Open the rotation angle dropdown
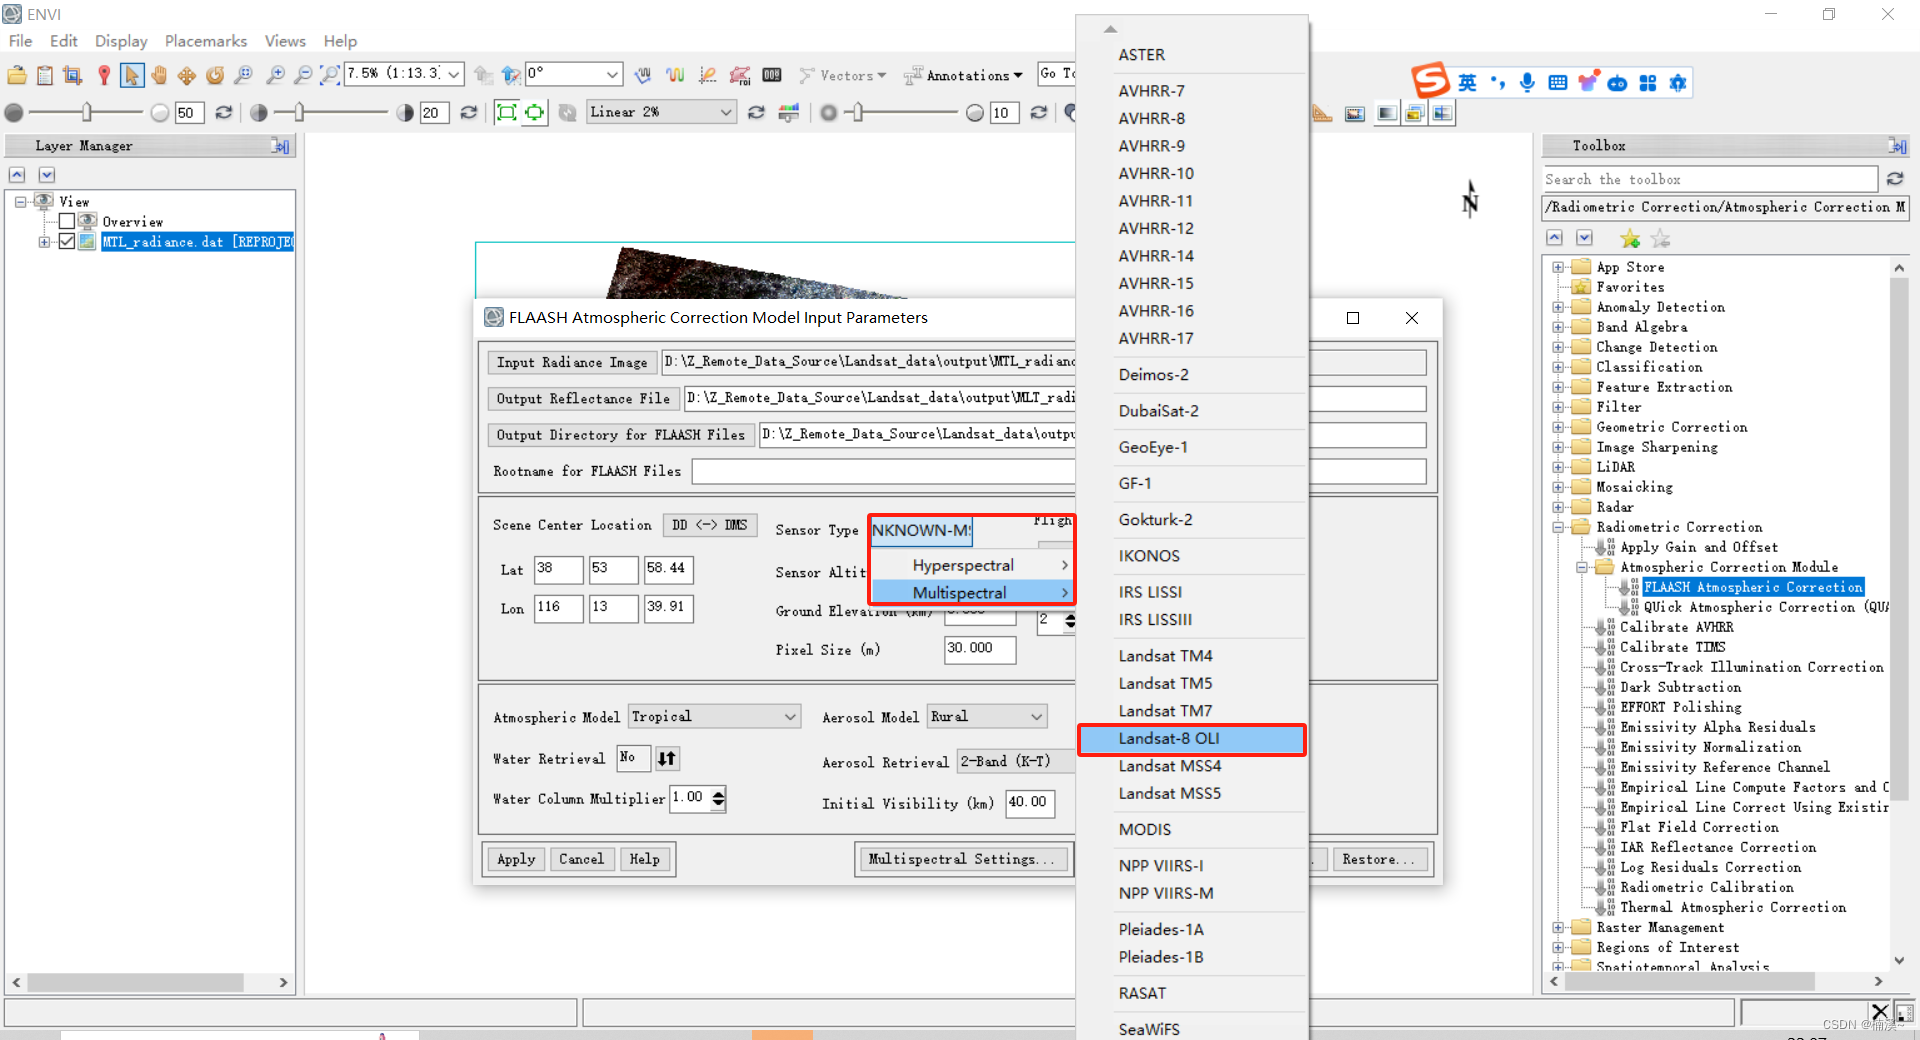Viewport: 1920px width, 1040px height. click(612, 74)
